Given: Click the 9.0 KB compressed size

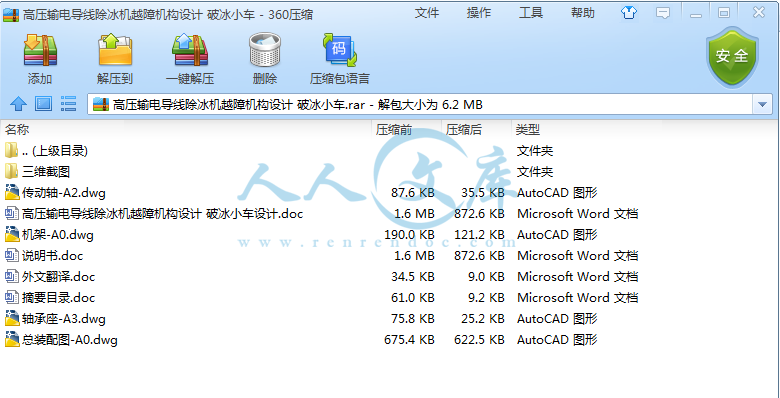Looking at the screenshot, I should tap(486, 277).
